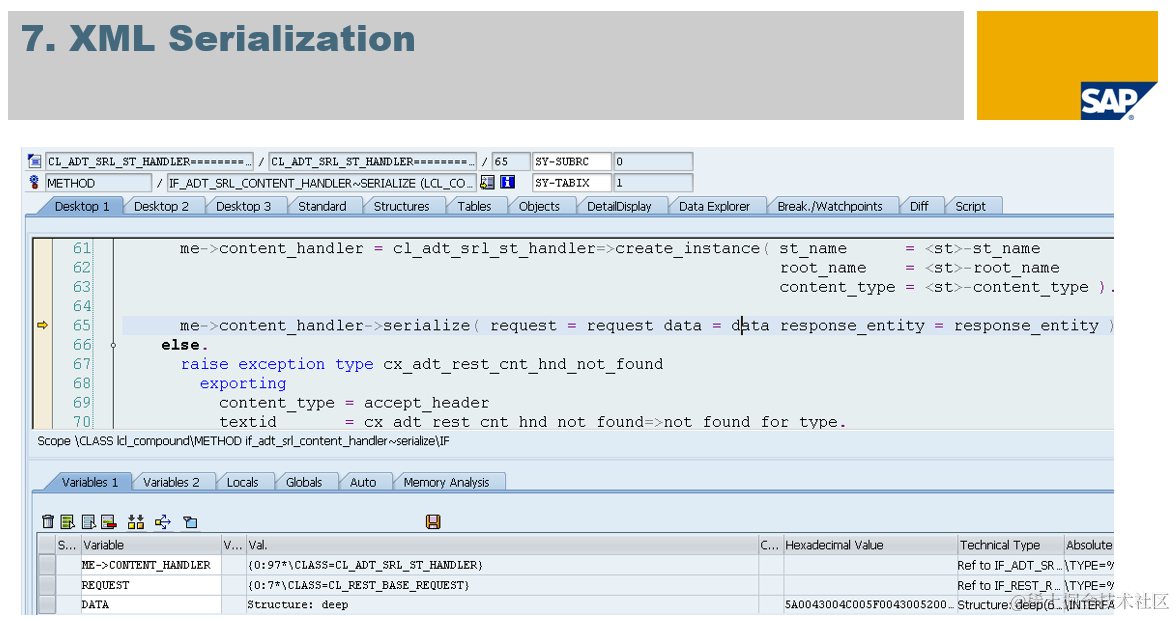
Task: Click the trash can delete icon in variables toolbar
Action: tap(48, 522)
